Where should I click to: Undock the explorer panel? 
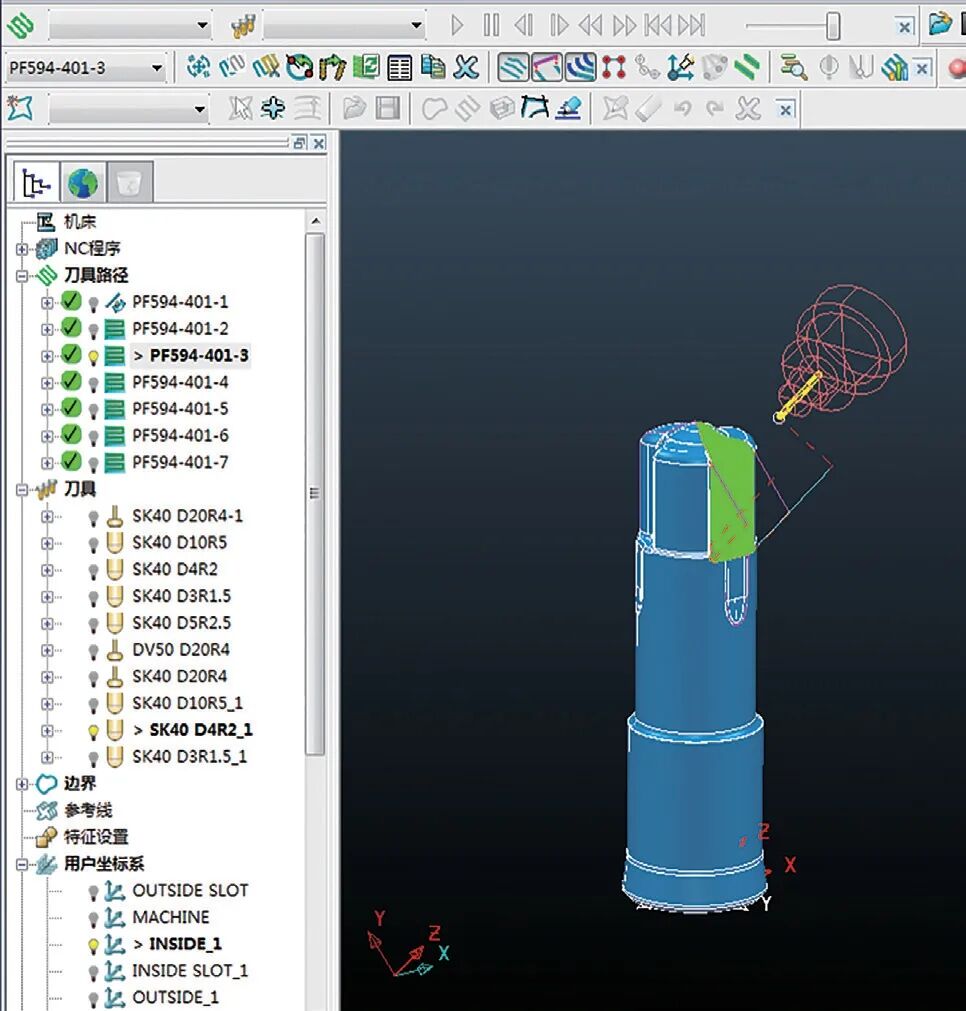[x=299, y=143]
